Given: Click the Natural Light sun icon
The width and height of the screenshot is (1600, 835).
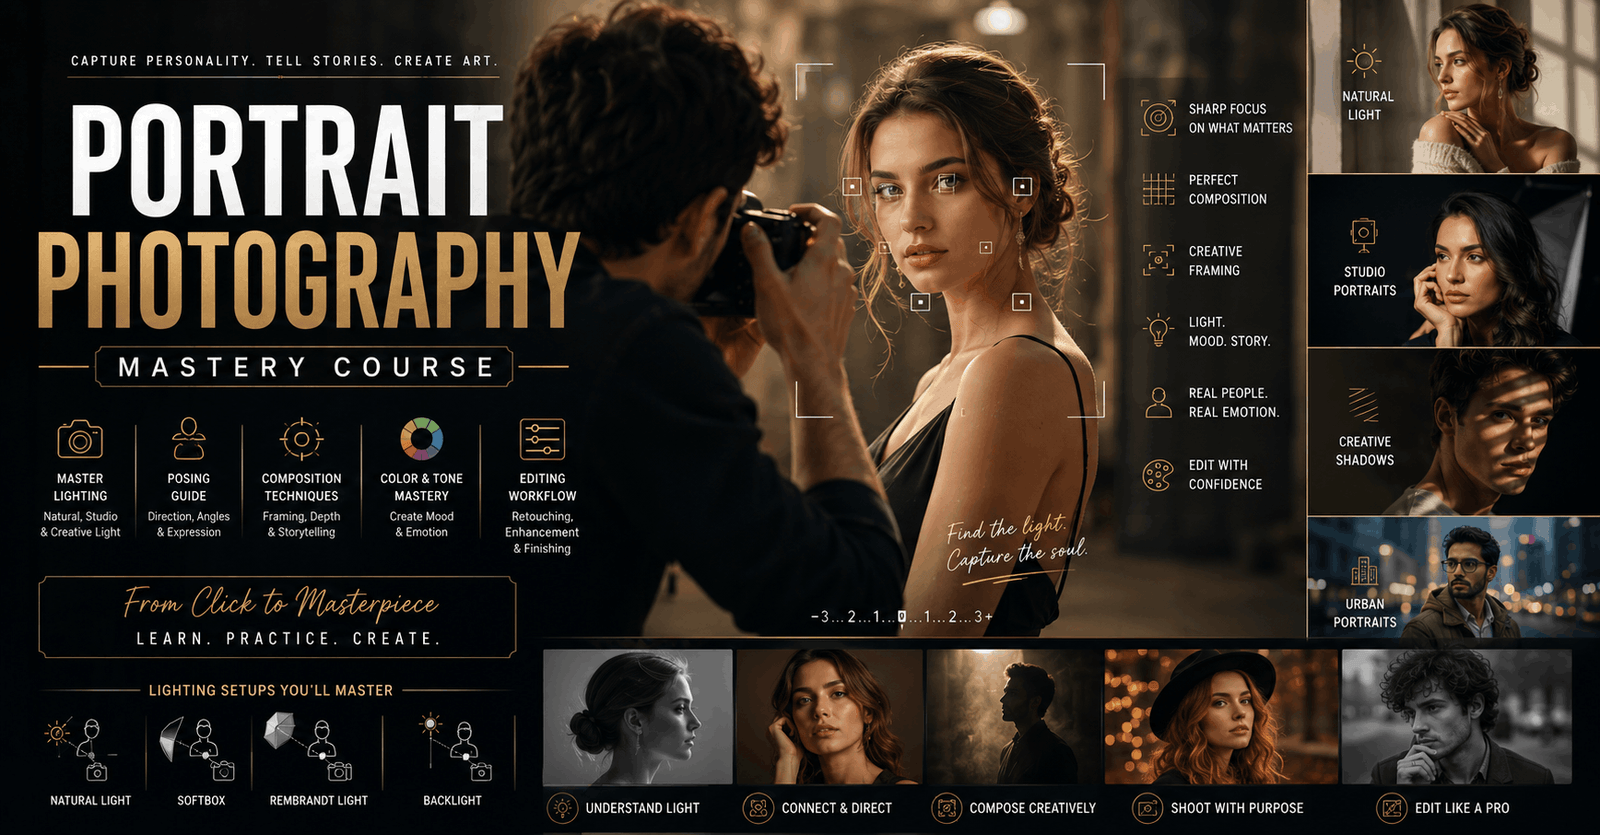Looking at the screenshot, I should (x=1364, y=61).
